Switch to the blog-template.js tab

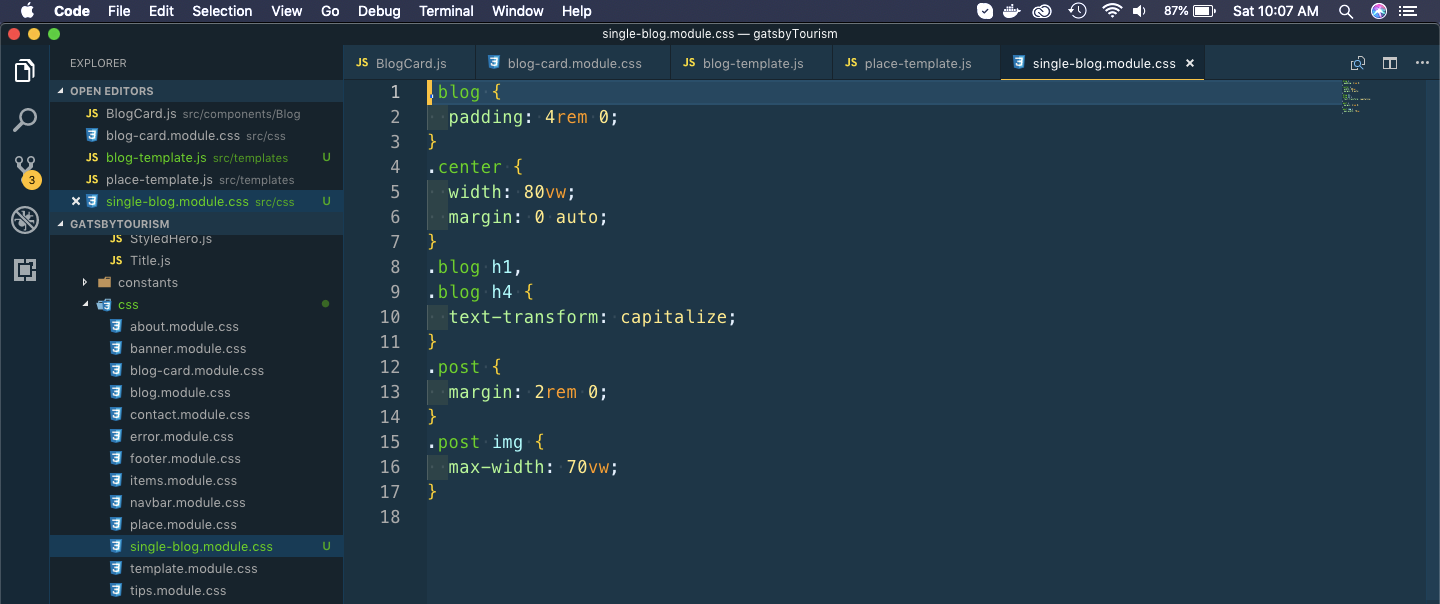(752, 63)
